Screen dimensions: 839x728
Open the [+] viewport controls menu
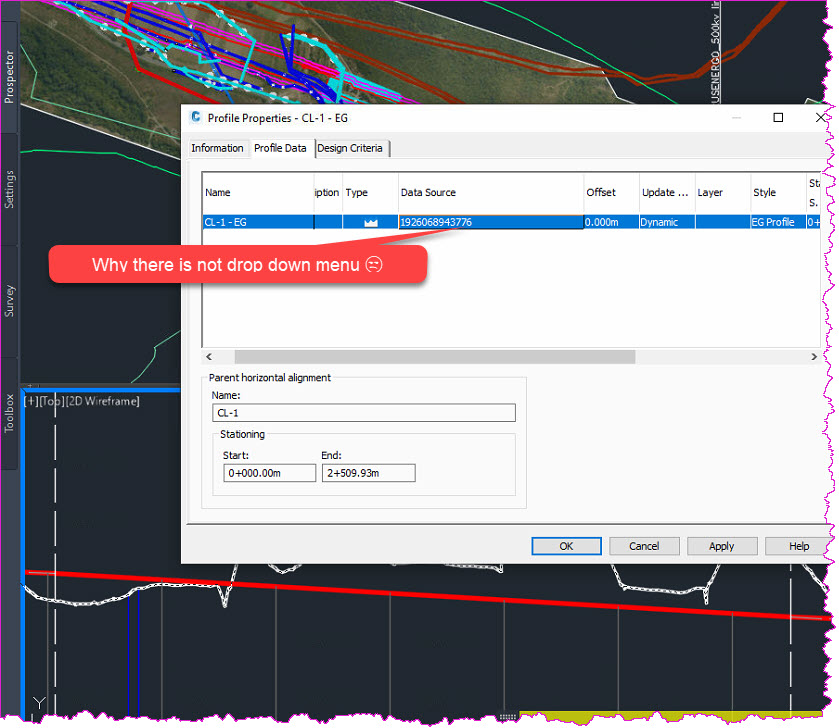point(31,401)
